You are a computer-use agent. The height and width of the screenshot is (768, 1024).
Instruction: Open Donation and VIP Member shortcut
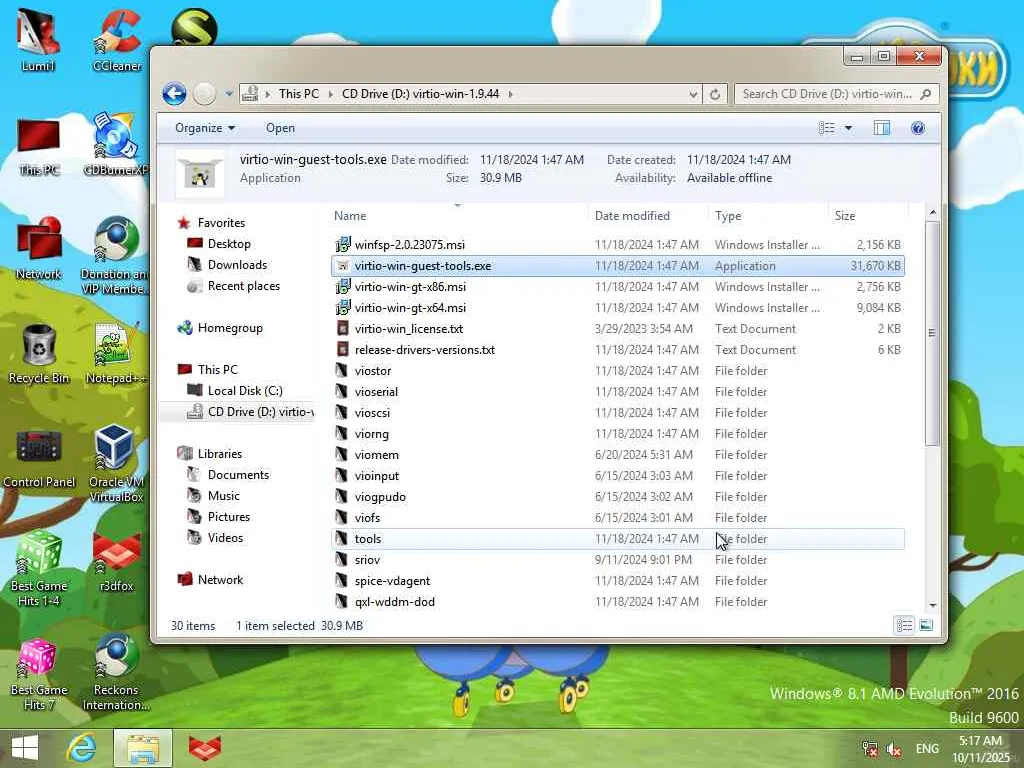click(115, 255)
